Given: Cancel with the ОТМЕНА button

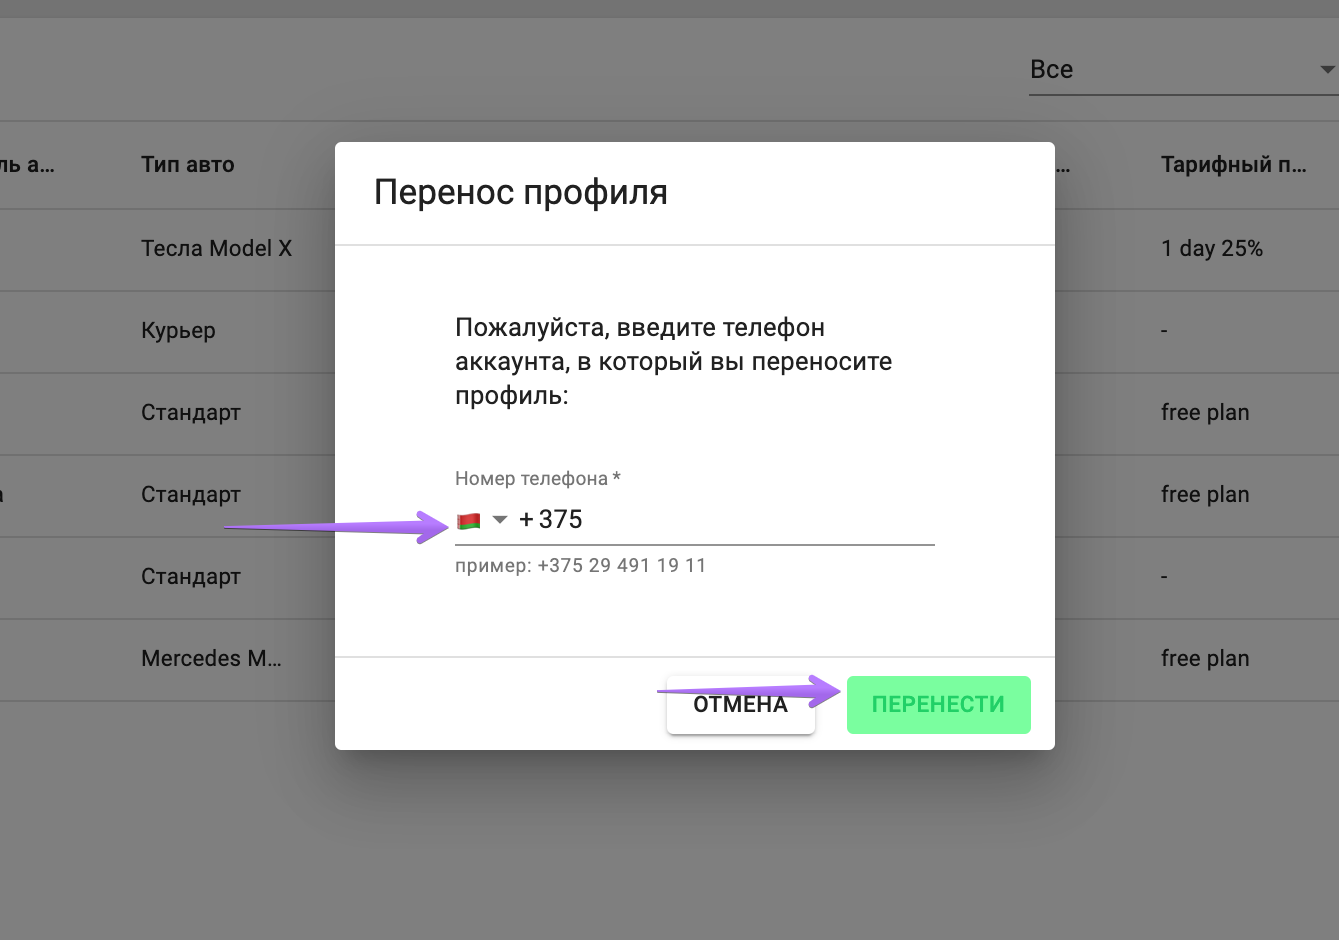Looking at the screenshot, I should coord(741,705).
